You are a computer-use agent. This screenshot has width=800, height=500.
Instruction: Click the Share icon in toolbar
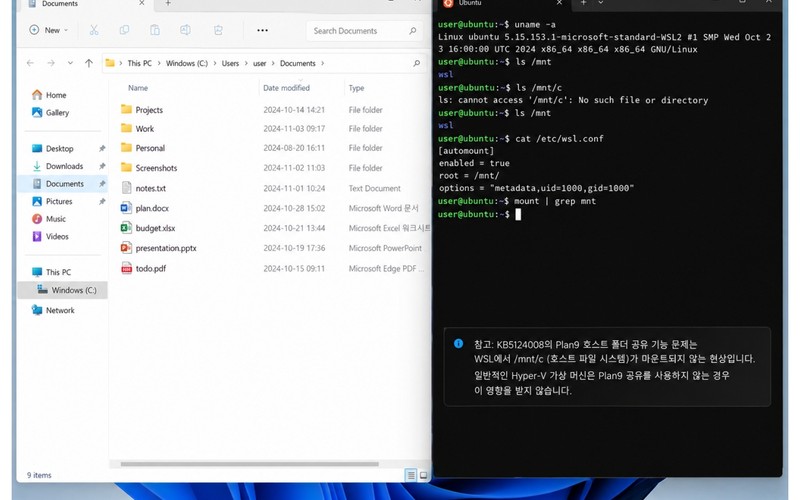point(218,31)
